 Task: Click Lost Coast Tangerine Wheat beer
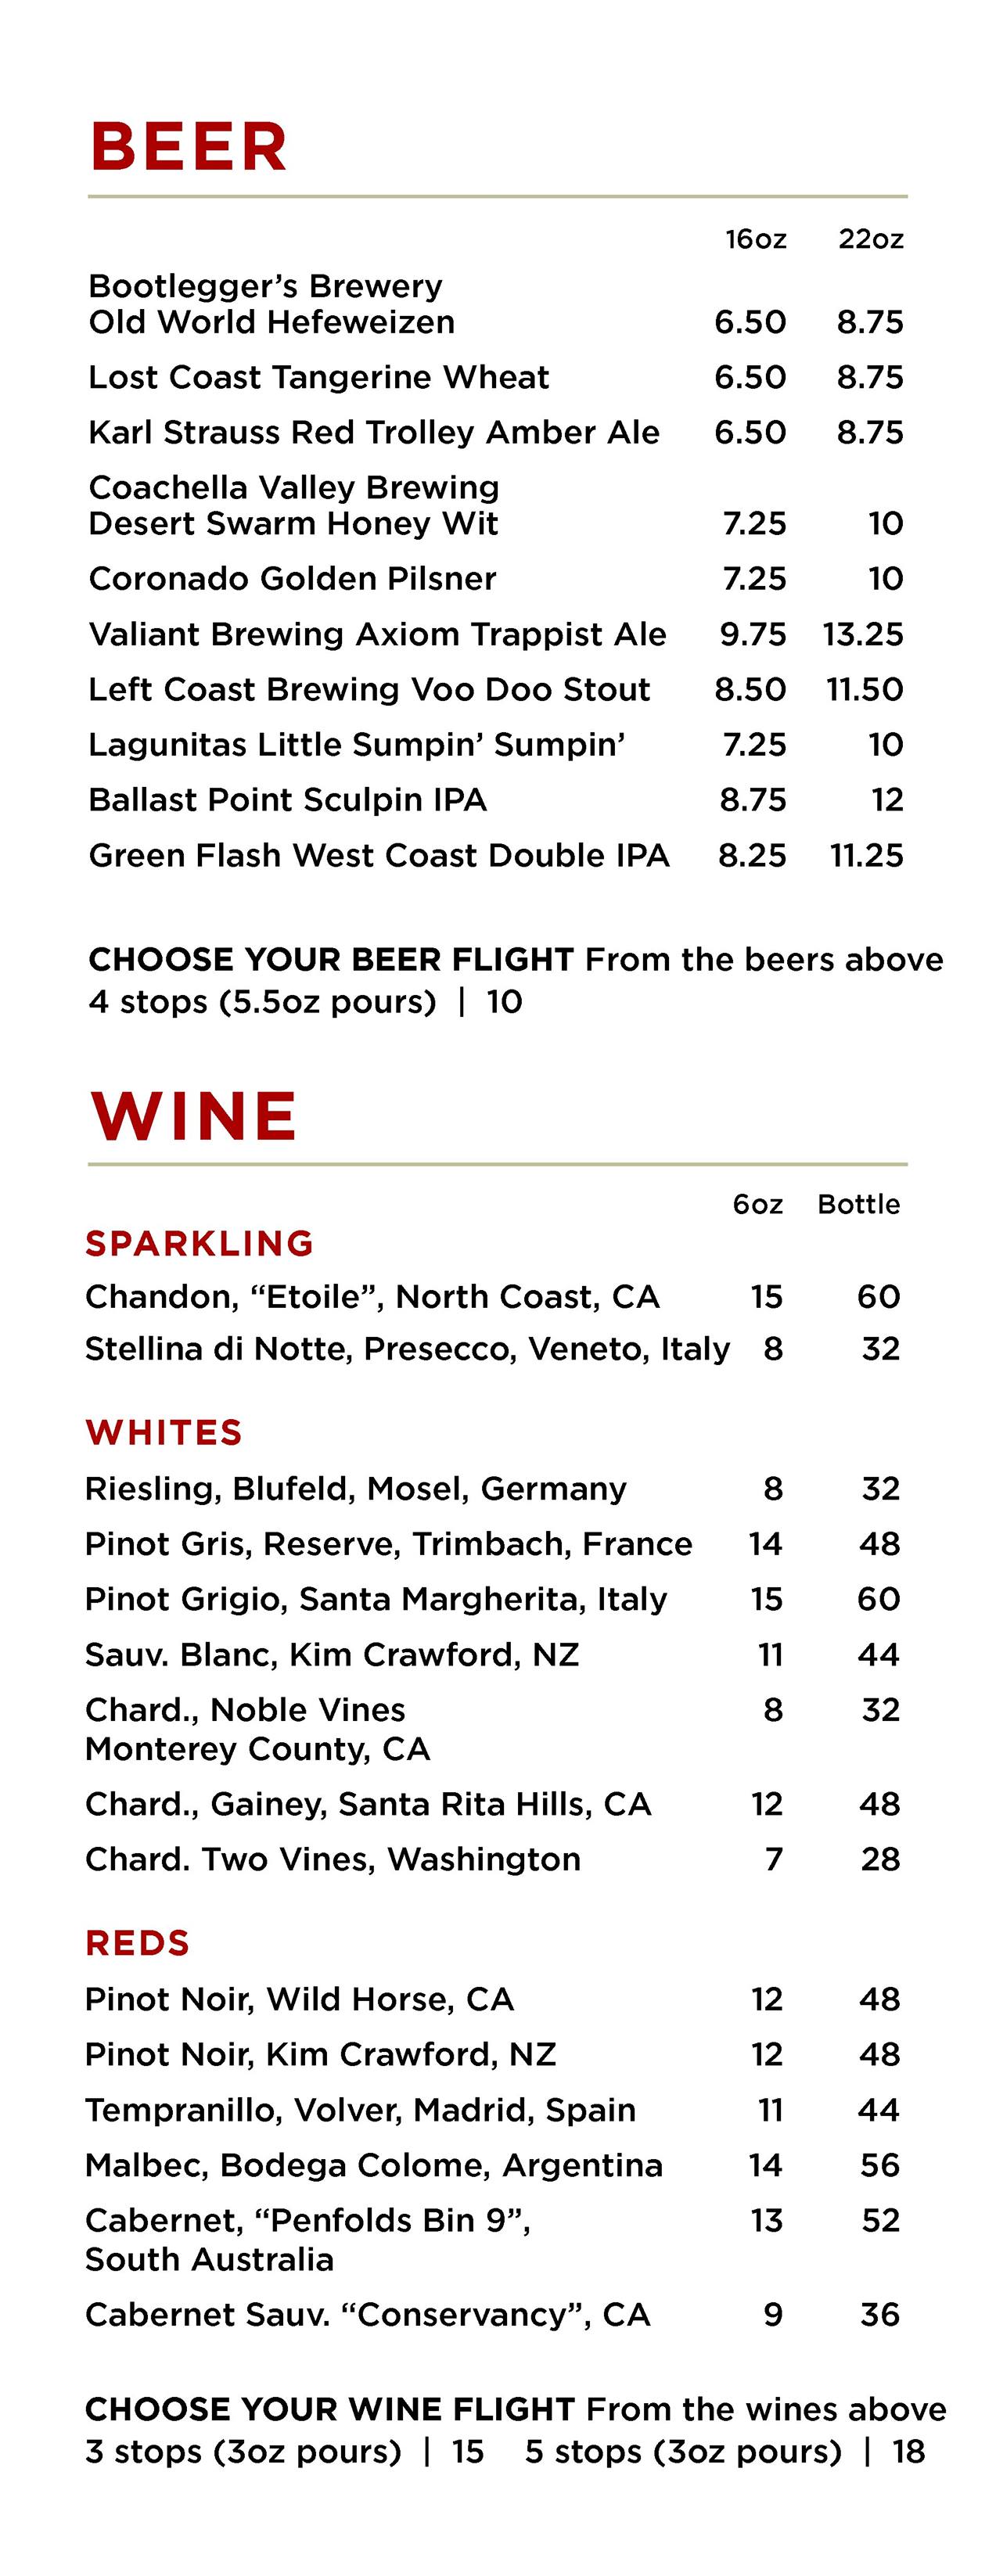pos(318,377)
